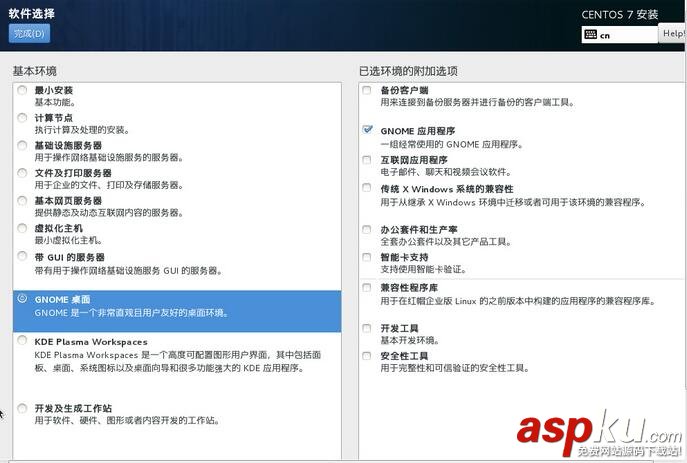Select the 基本网页服务器 radio option
The height and width of the screenshot is (463, 687).
(22, 200)
